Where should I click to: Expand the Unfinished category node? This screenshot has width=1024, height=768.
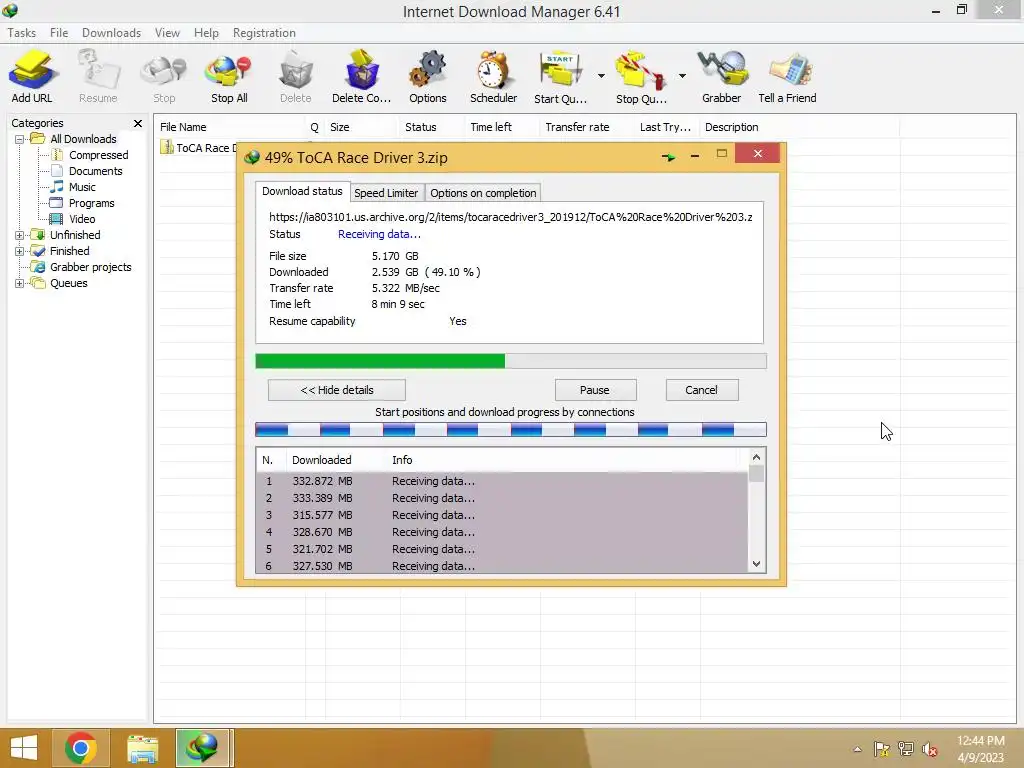point(19,235)
